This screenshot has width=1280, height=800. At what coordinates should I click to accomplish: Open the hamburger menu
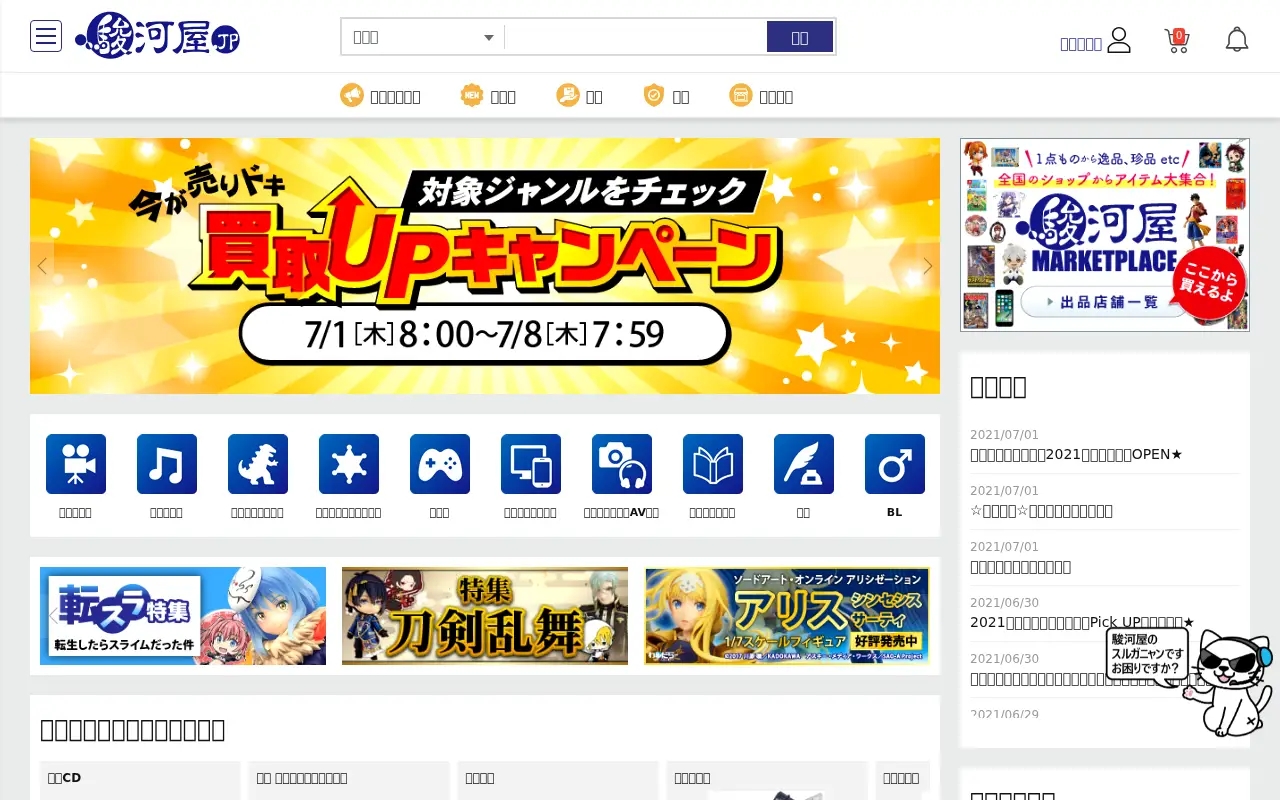pos(46,36)
